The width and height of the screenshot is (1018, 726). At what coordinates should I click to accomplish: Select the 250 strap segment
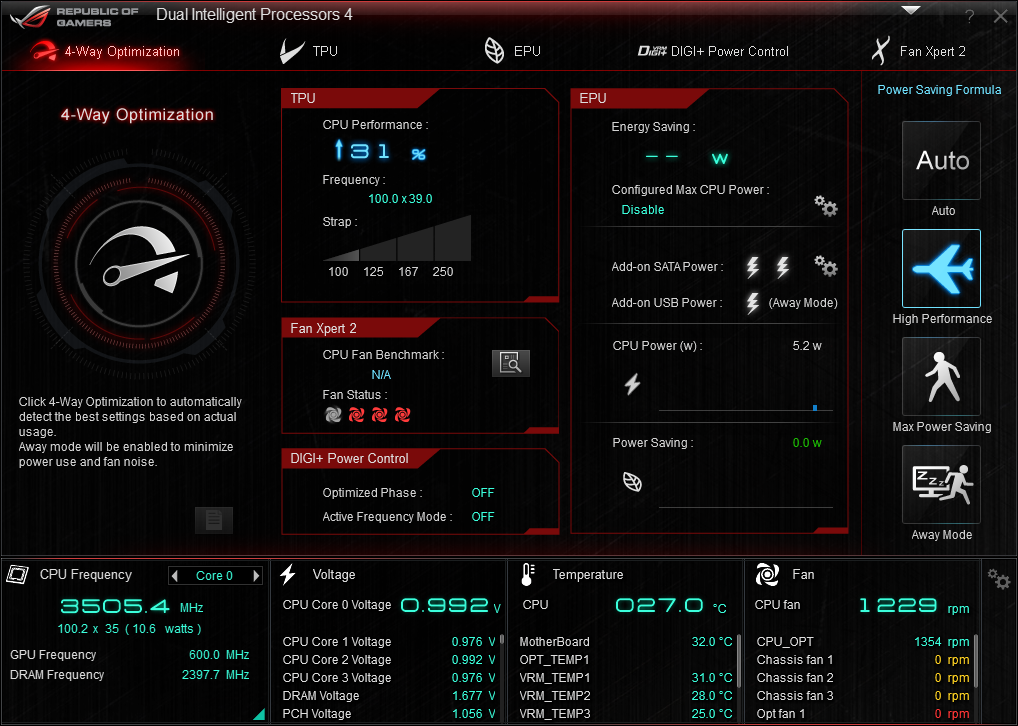coord(453,238)
